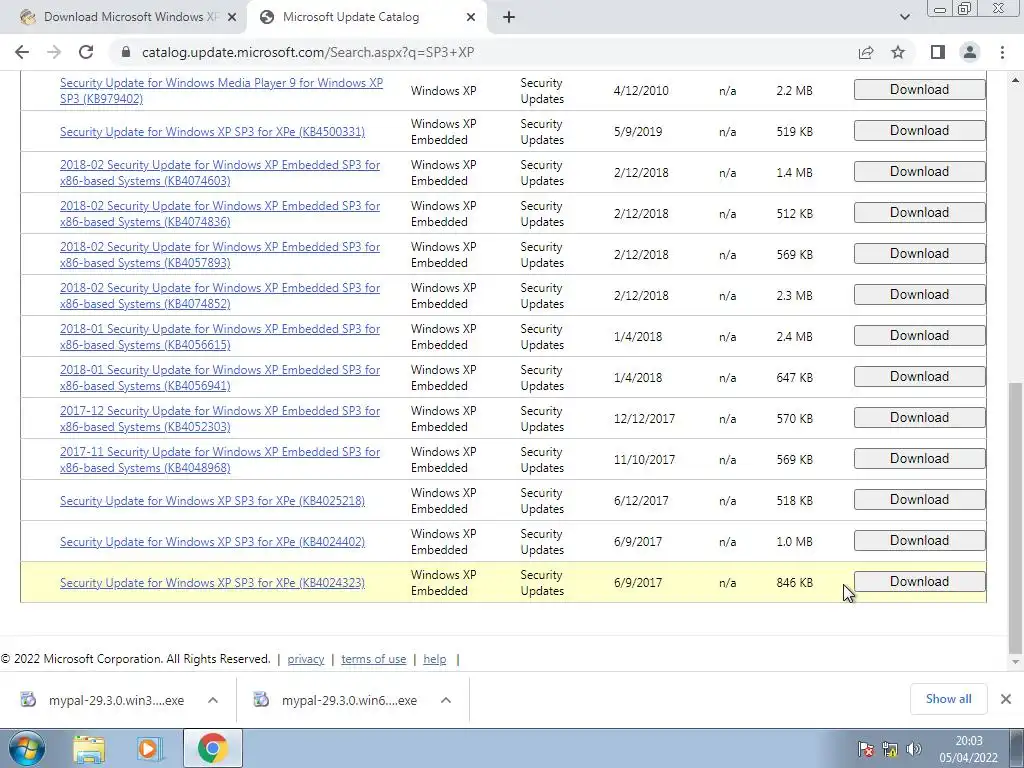Download the 519 KB KB4500331 update
1024x768 pixels.
click(920, 131)
